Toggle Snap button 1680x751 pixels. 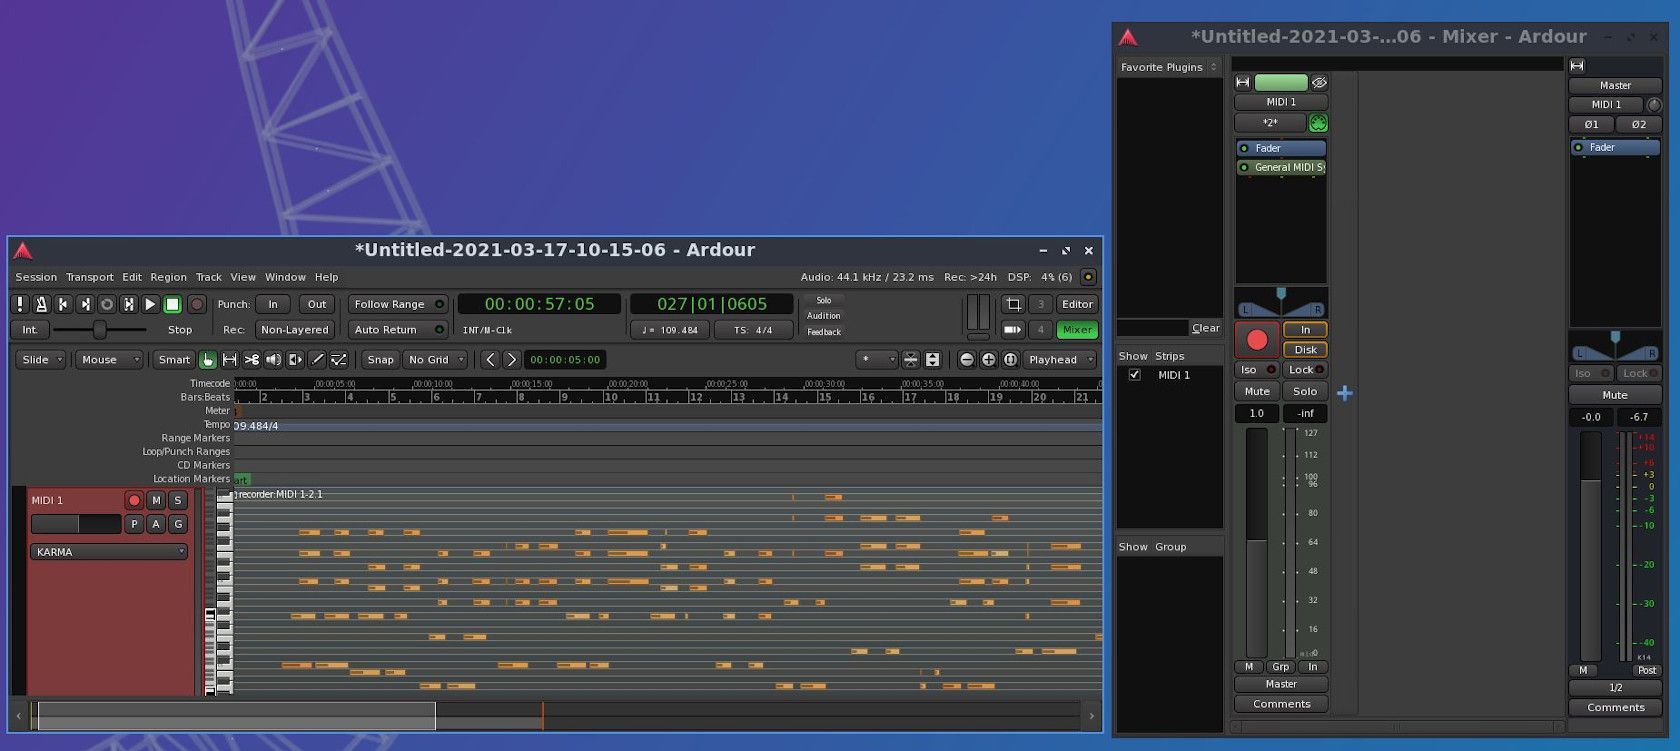pyautogui.click(x=380, y=360)
